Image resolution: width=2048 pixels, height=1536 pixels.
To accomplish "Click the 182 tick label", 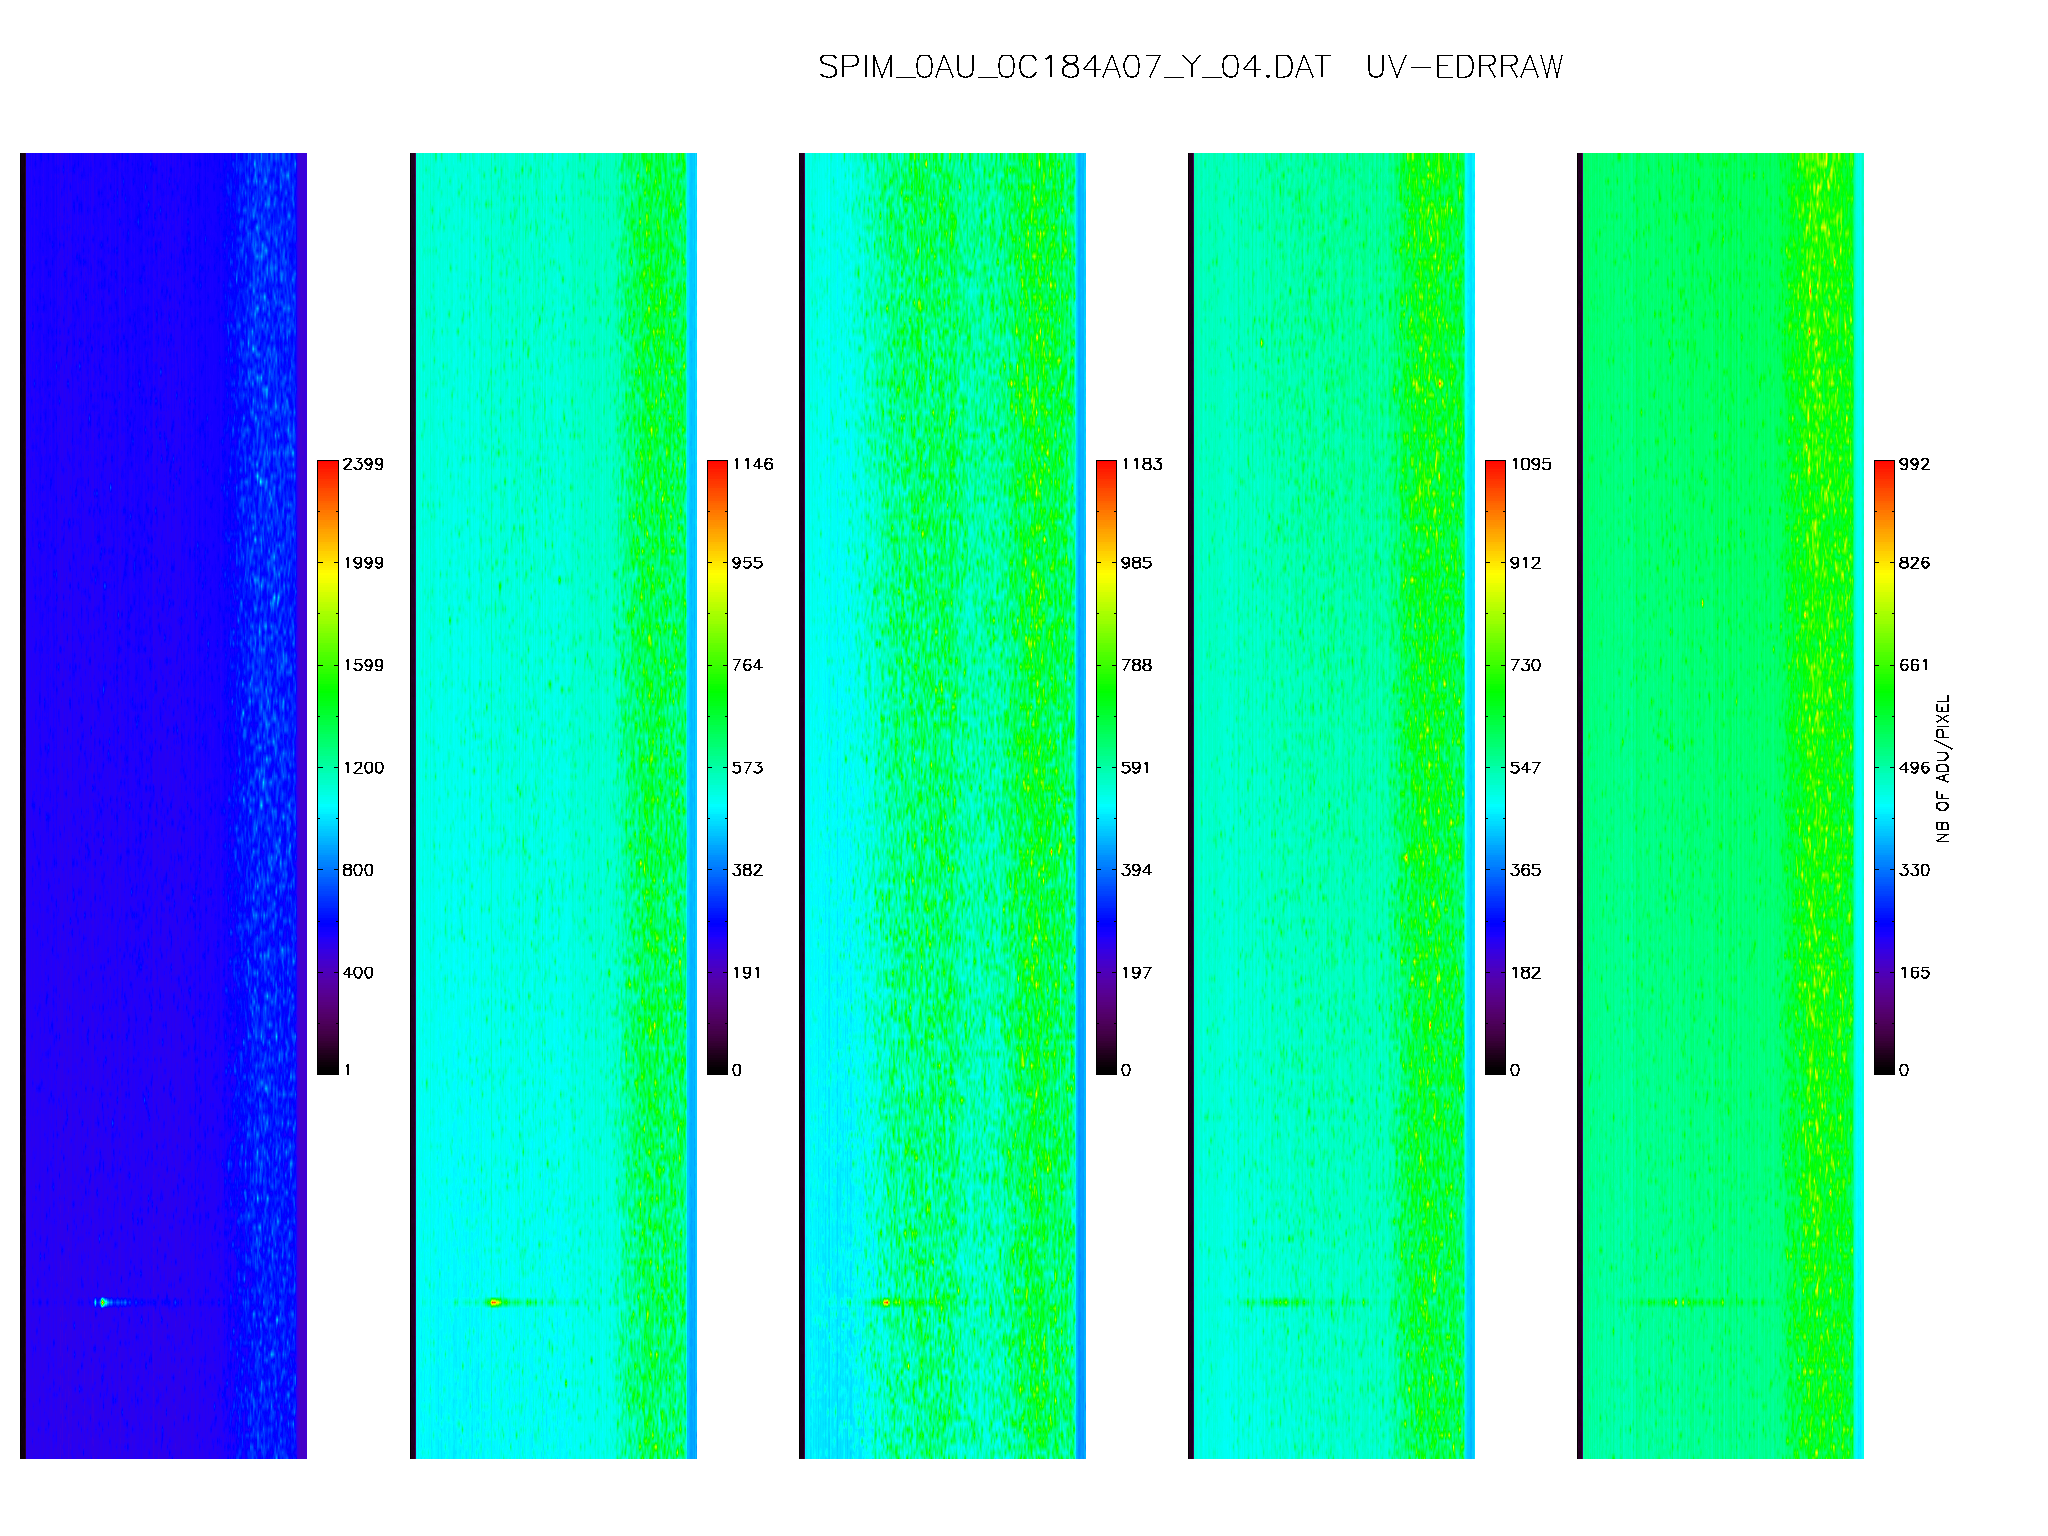I will 1525,973.
